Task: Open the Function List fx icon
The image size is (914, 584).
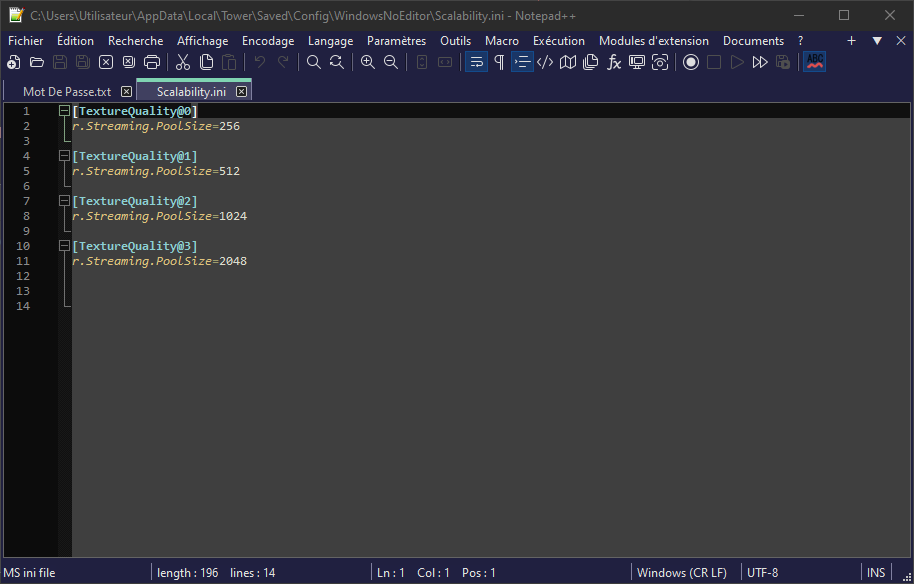Action: (614, 62)
